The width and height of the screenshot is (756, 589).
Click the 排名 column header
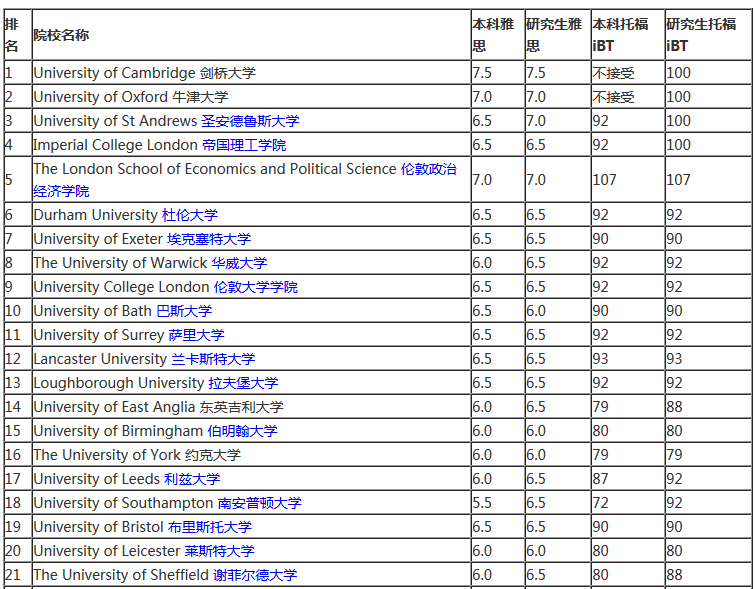click(18, 35)
